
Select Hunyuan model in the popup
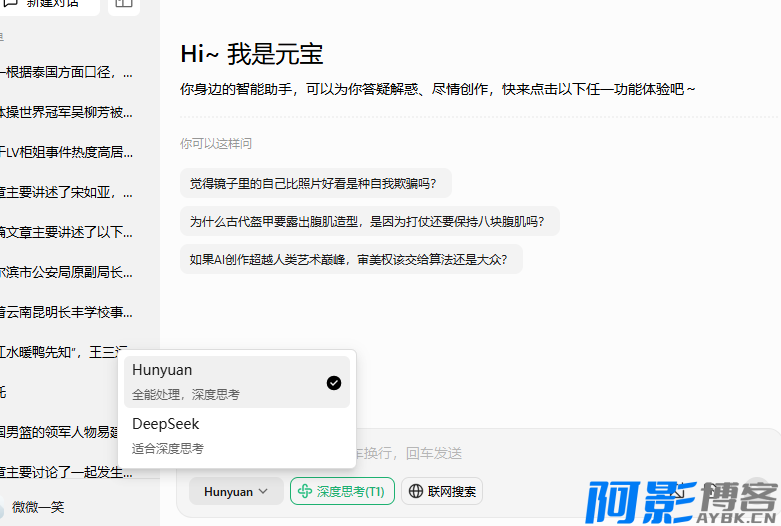click(237, 382)
